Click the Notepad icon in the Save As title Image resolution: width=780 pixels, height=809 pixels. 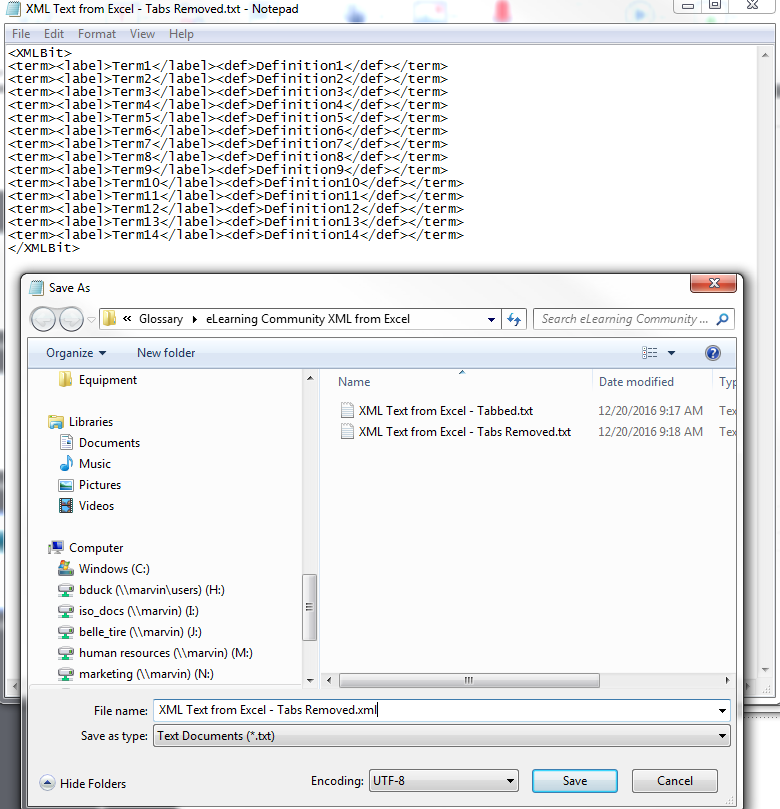[x=36, y=288]
